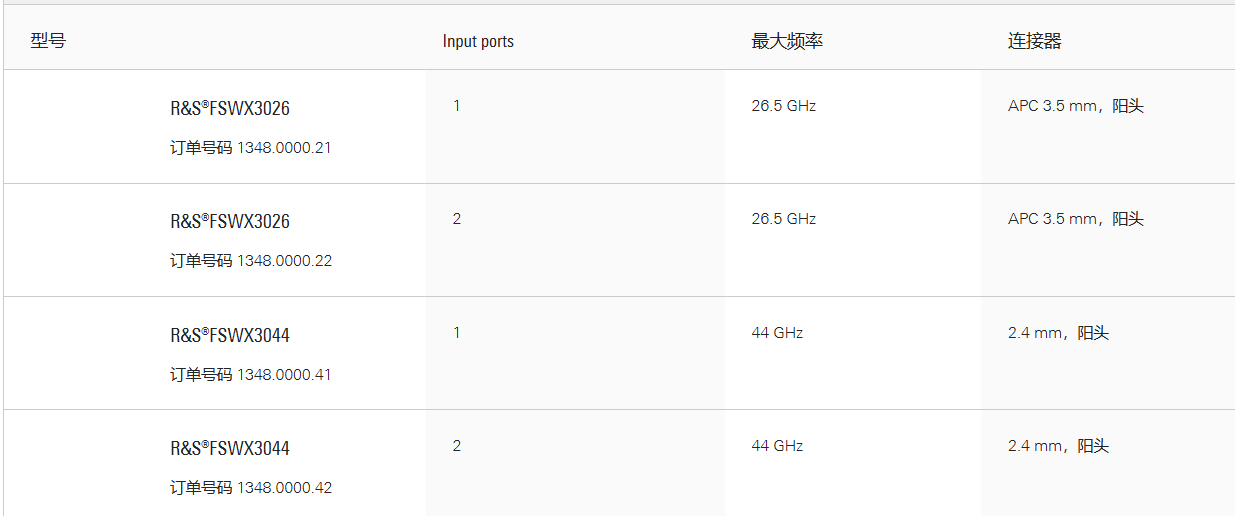Viewport: 1235px width, 516px height.
Task: Select order number 1348.0000.21 text
Action: (x=284, y=148)
